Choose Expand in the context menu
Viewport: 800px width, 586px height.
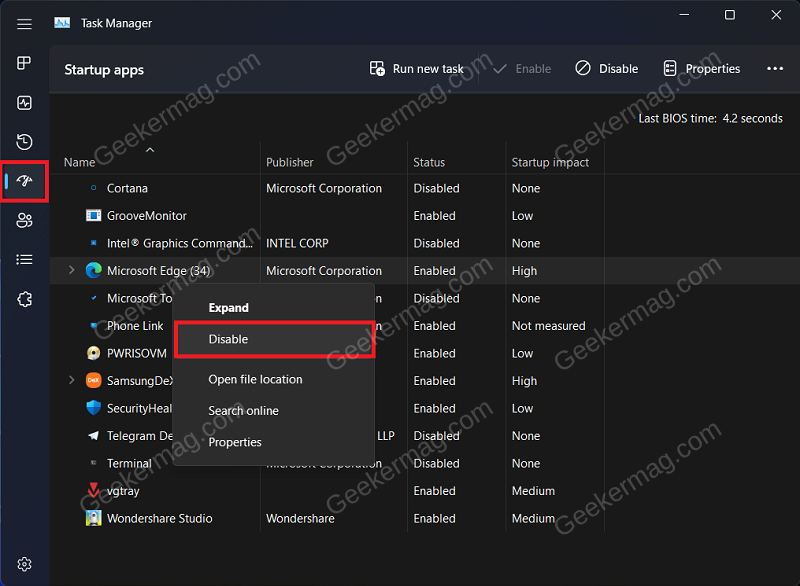point(229,308)
